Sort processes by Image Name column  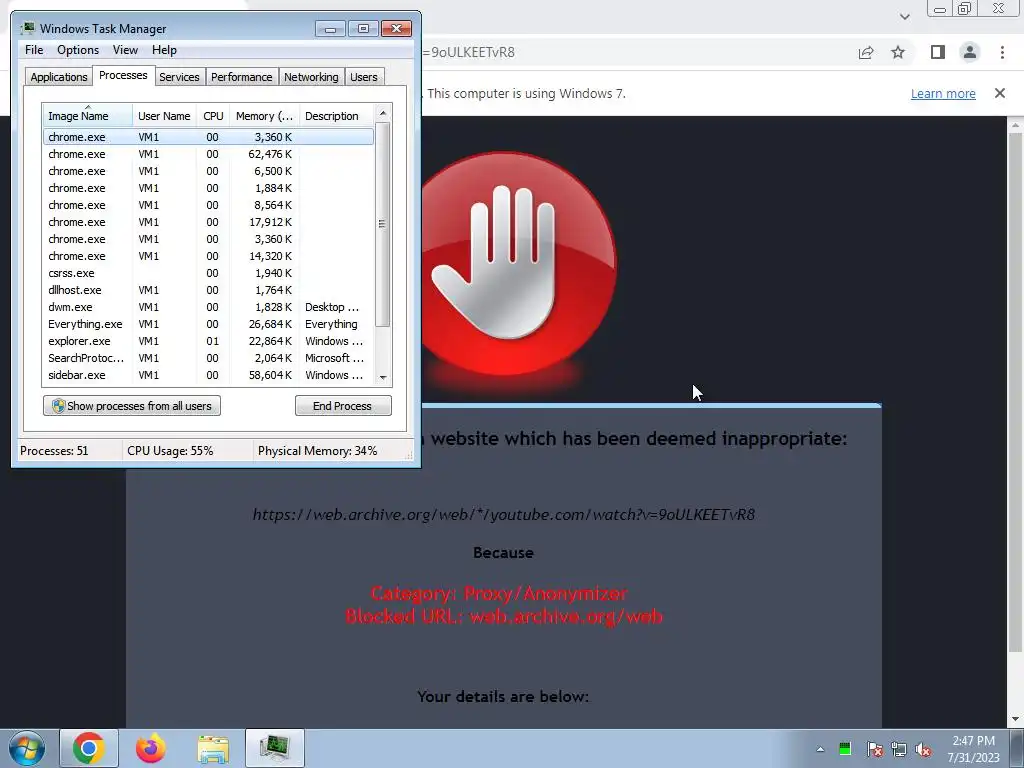pyautogui.click(x=88, y=116)
